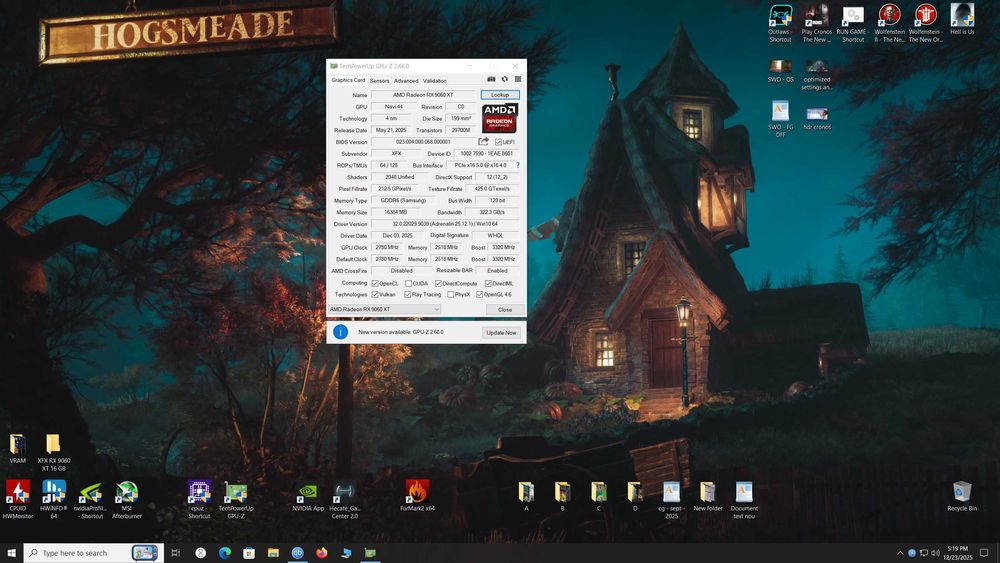Click the GPU-Z refresh icon
Image resolution: width=1000 pixels, height=563 pixels.
[x=504, y=79]
